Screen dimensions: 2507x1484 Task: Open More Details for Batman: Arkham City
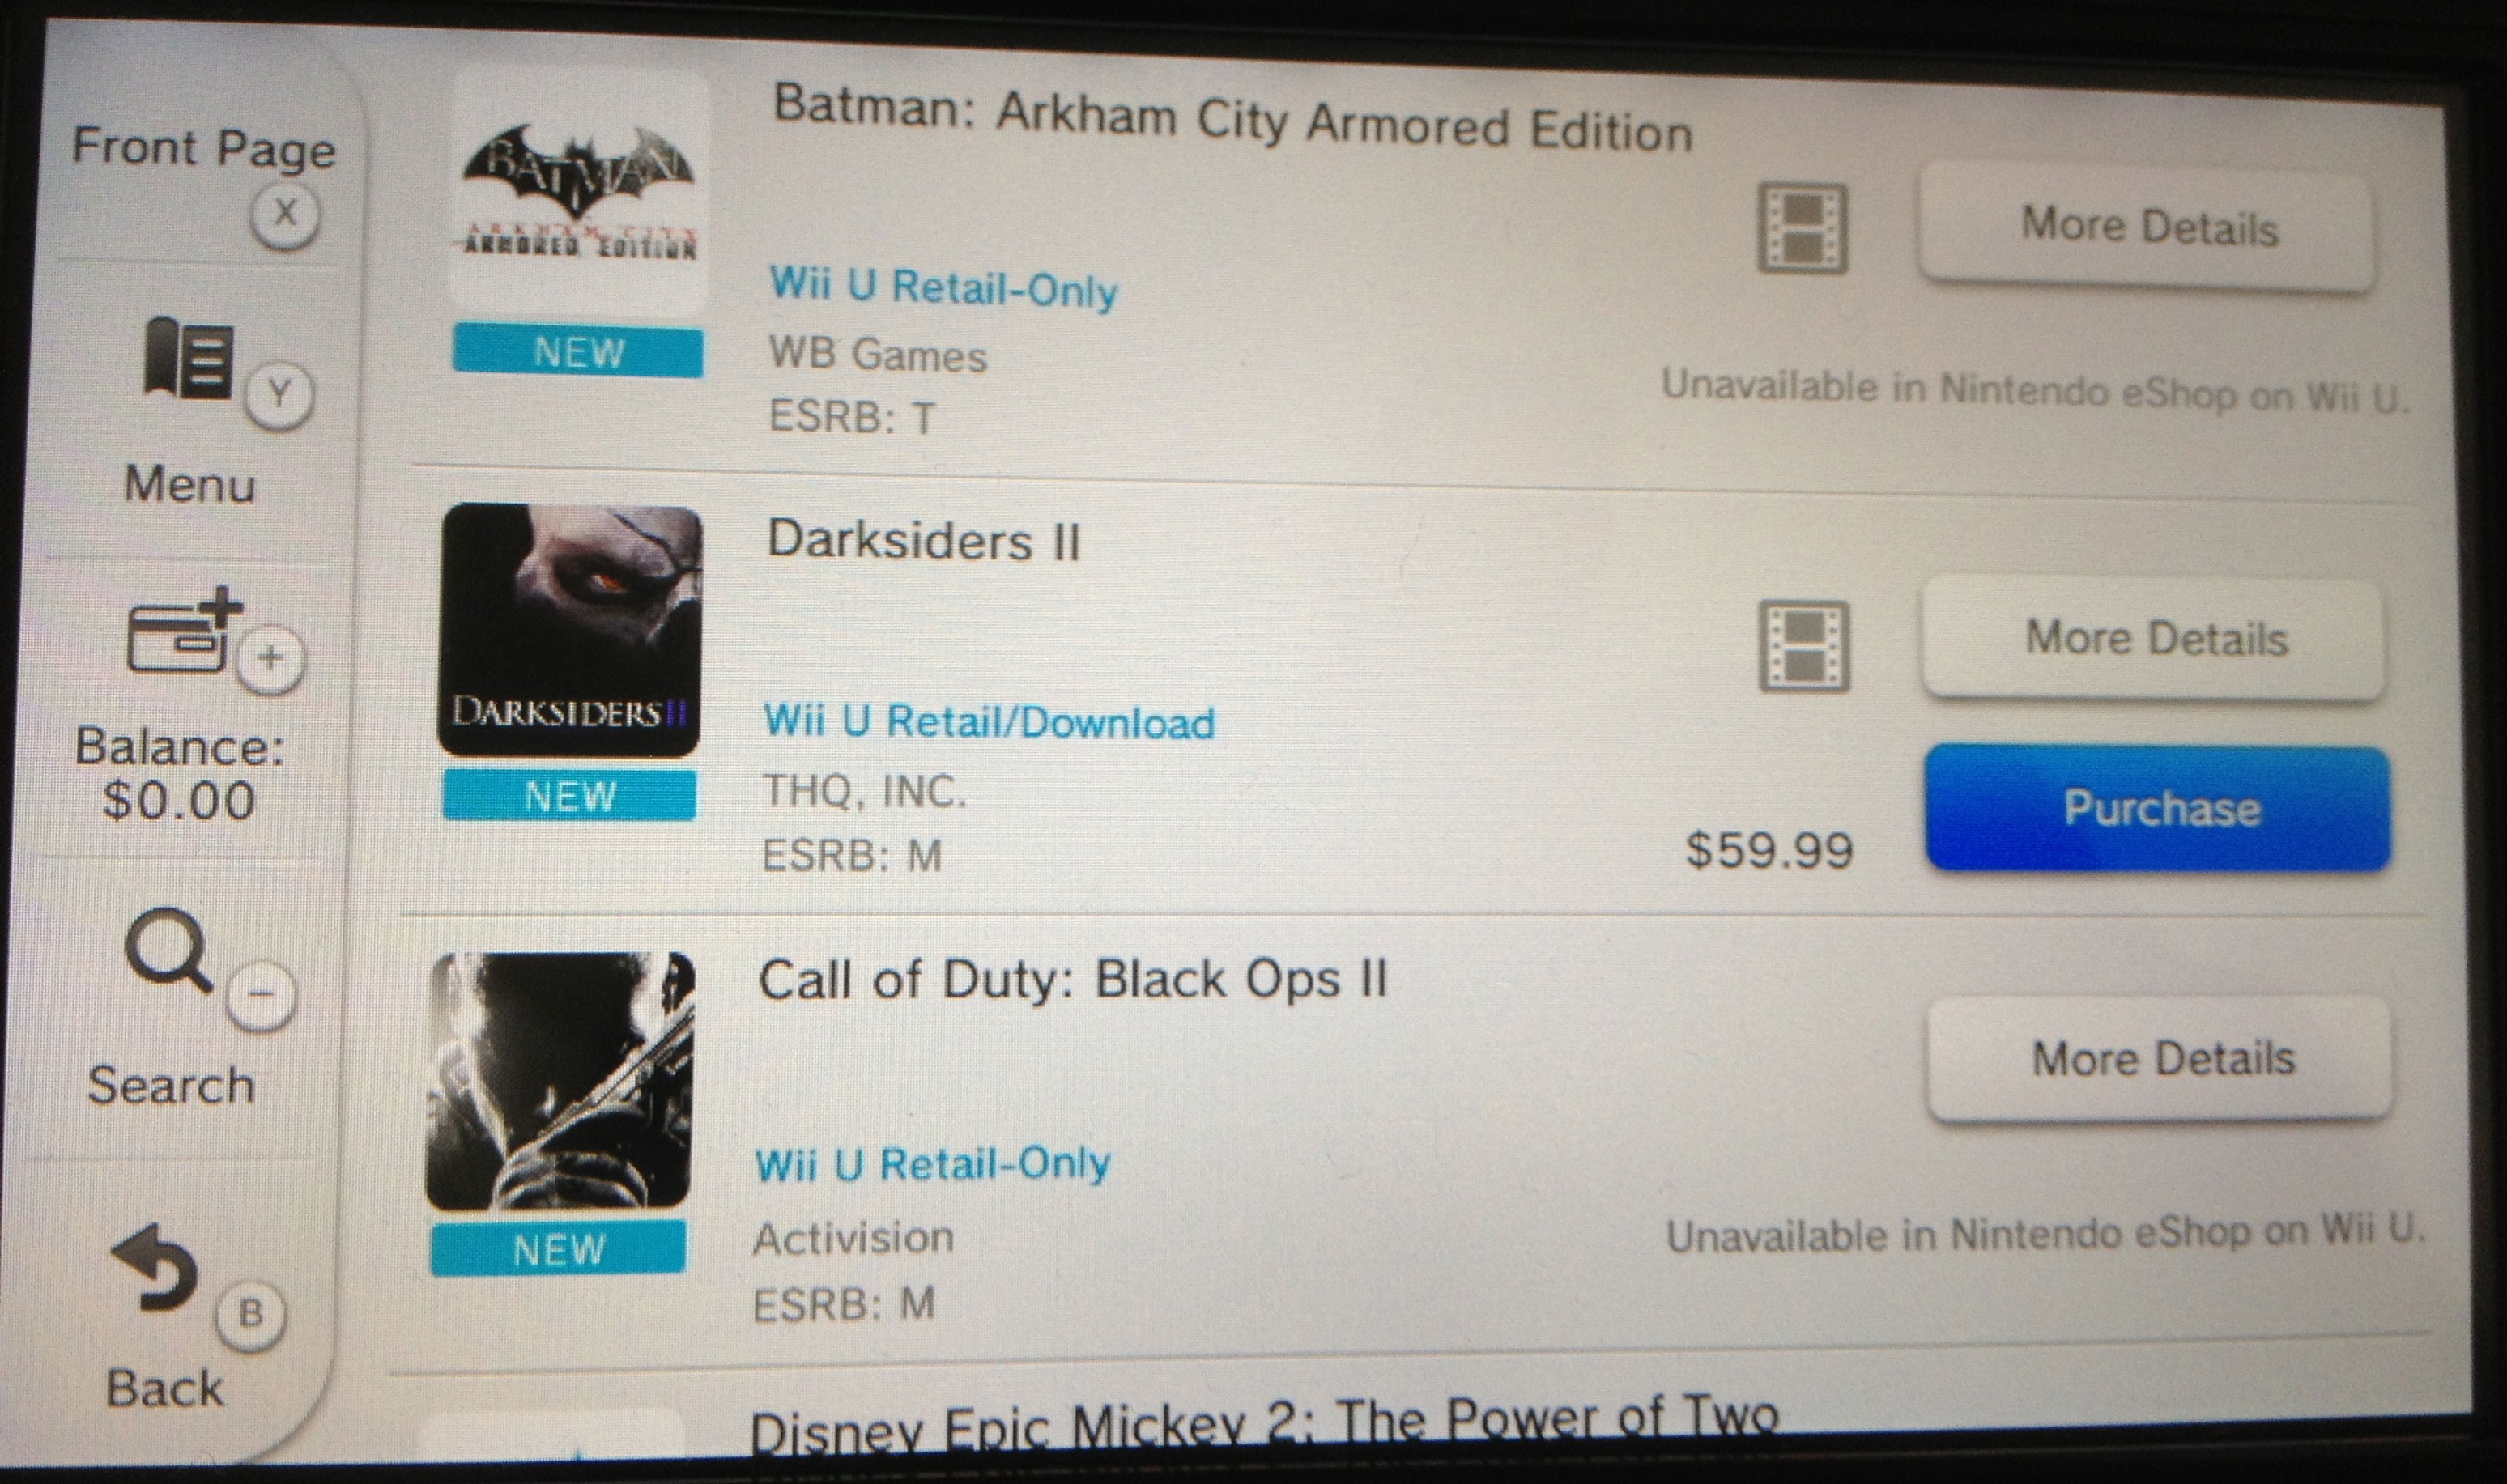coord(2147,227)
